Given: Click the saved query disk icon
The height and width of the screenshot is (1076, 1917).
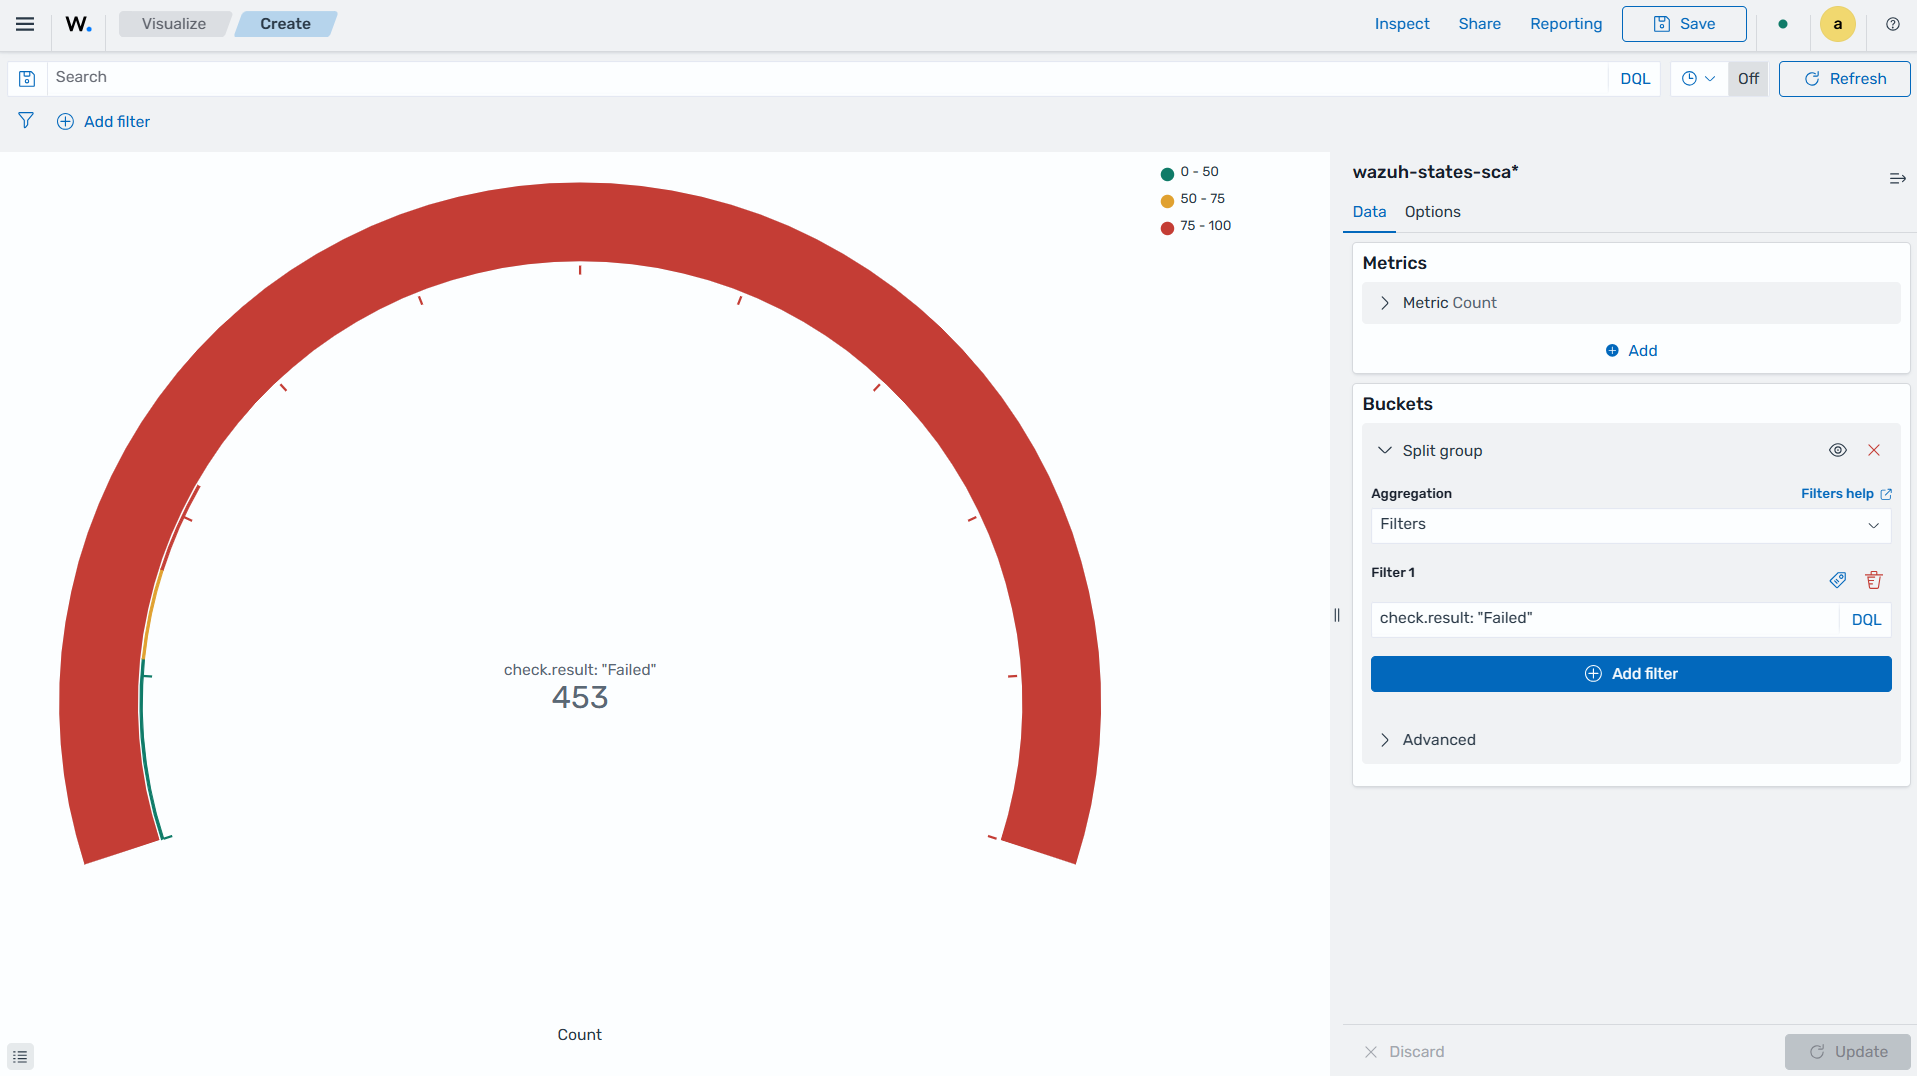Looking at the screenshot, I should [27, 79].
